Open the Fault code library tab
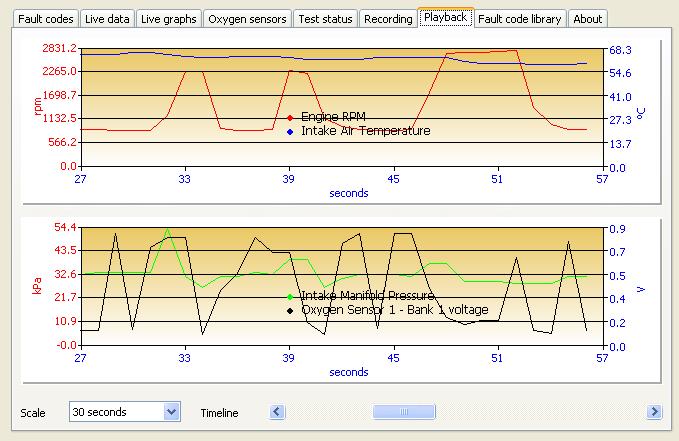Screen dimensions: 679x441 point(520,19)
